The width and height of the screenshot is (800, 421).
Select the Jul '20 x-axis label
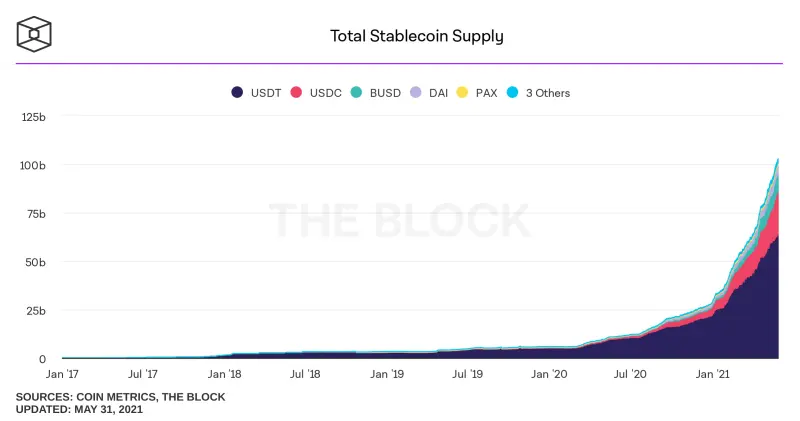click(x=630, y=374)
